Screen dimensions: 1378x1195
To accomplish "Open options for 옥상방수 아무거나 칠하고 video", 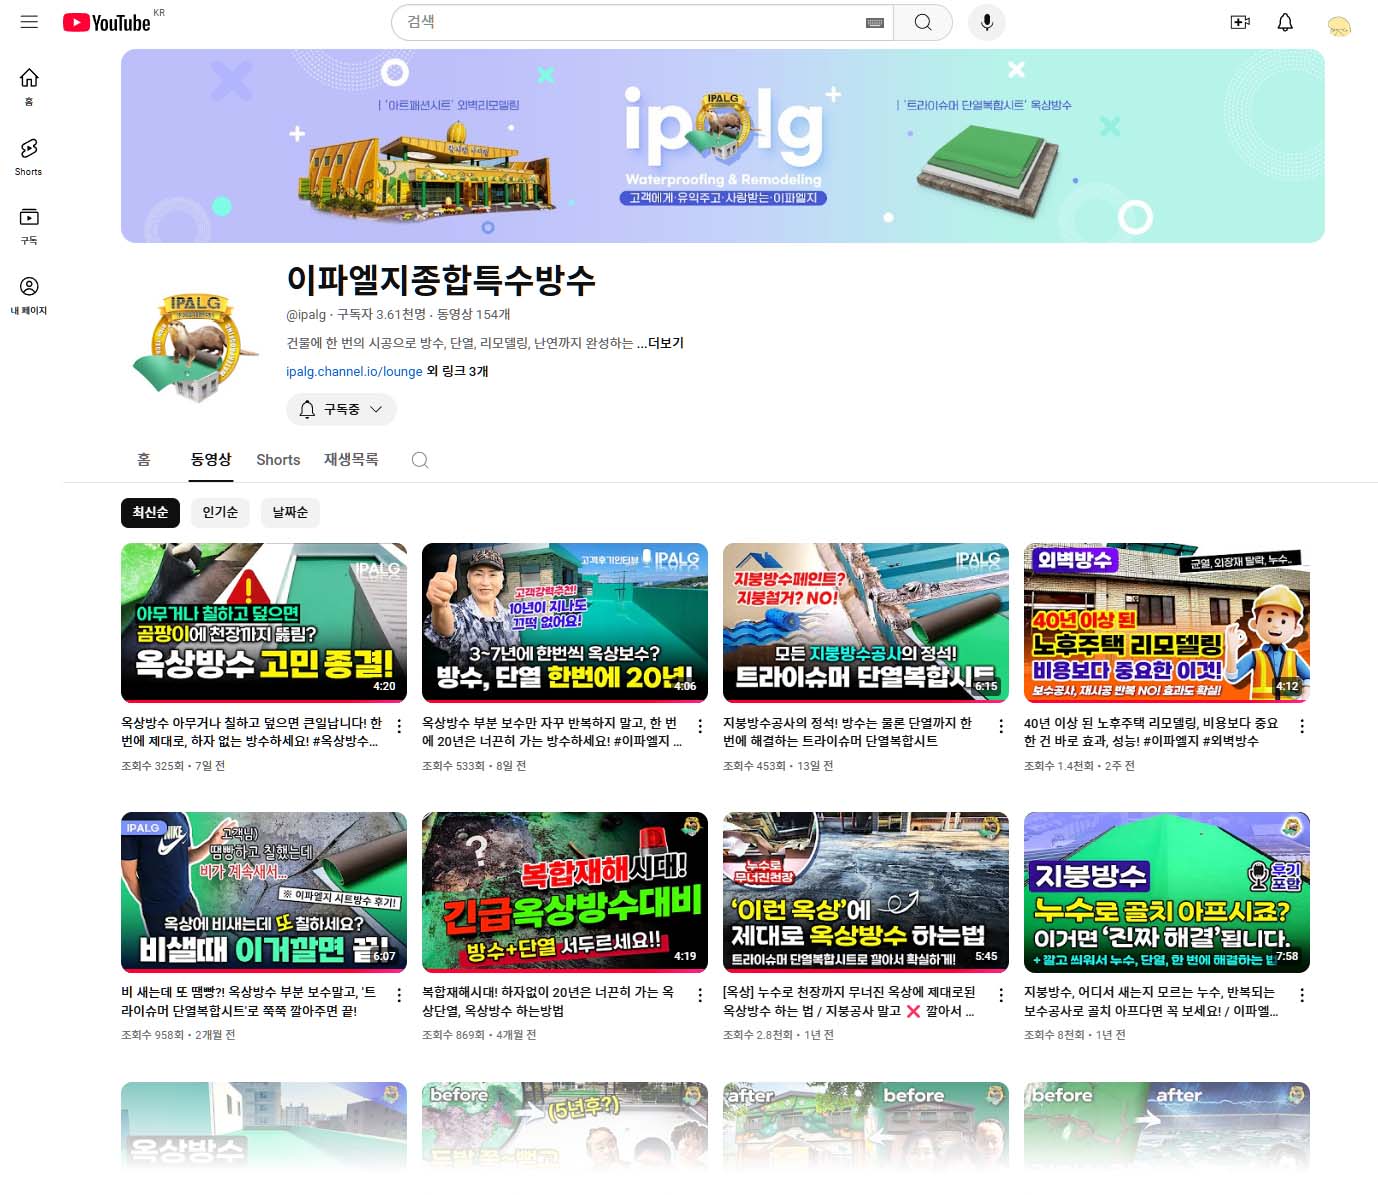I will point(399,727).
